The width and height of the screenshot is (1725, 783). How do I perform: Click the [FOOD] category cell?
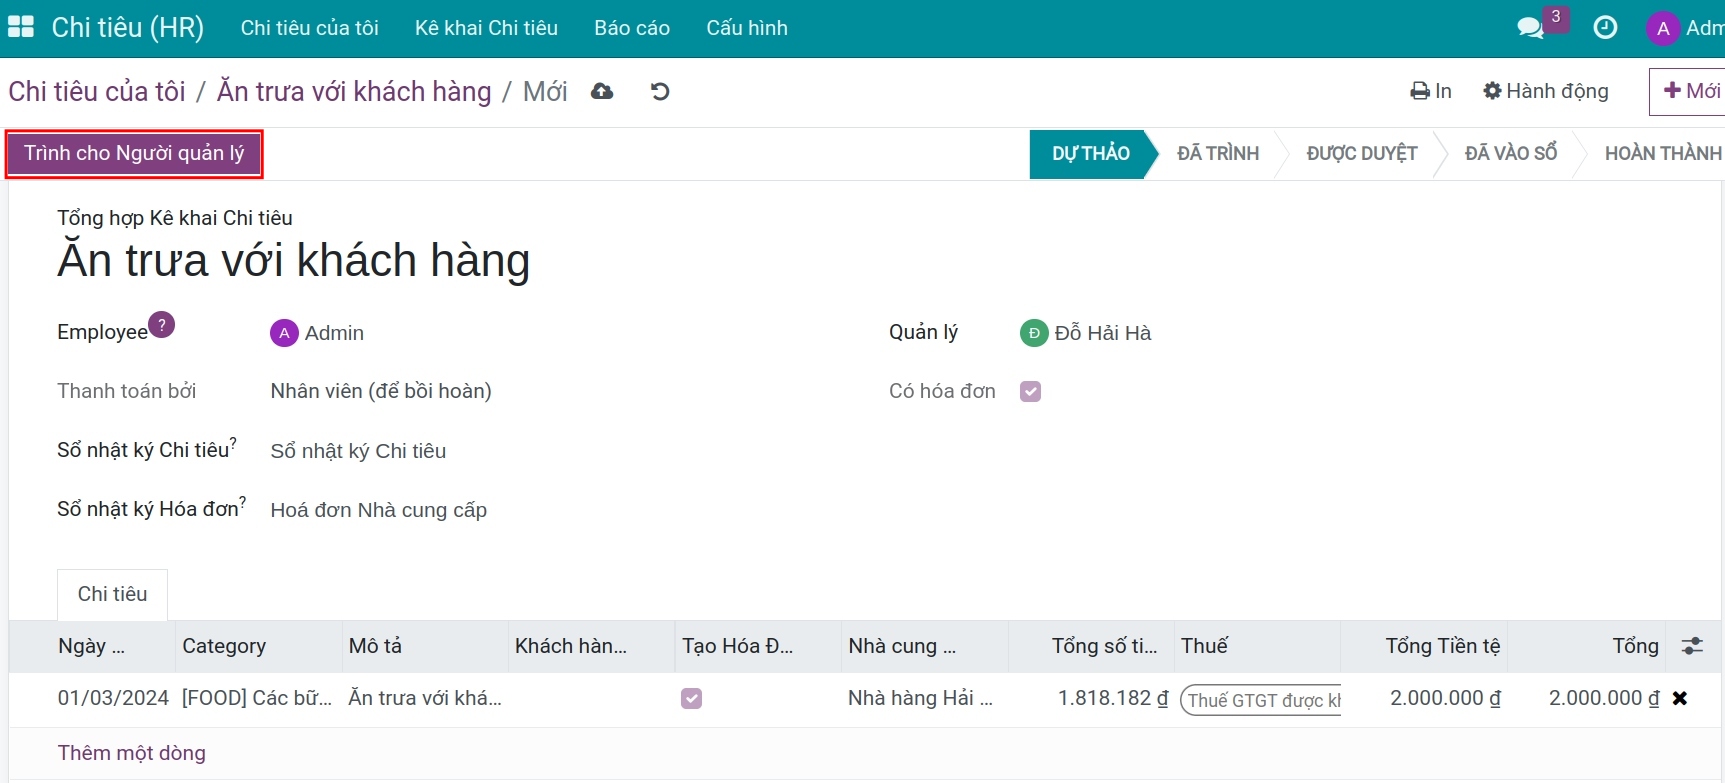click(257, 698)
